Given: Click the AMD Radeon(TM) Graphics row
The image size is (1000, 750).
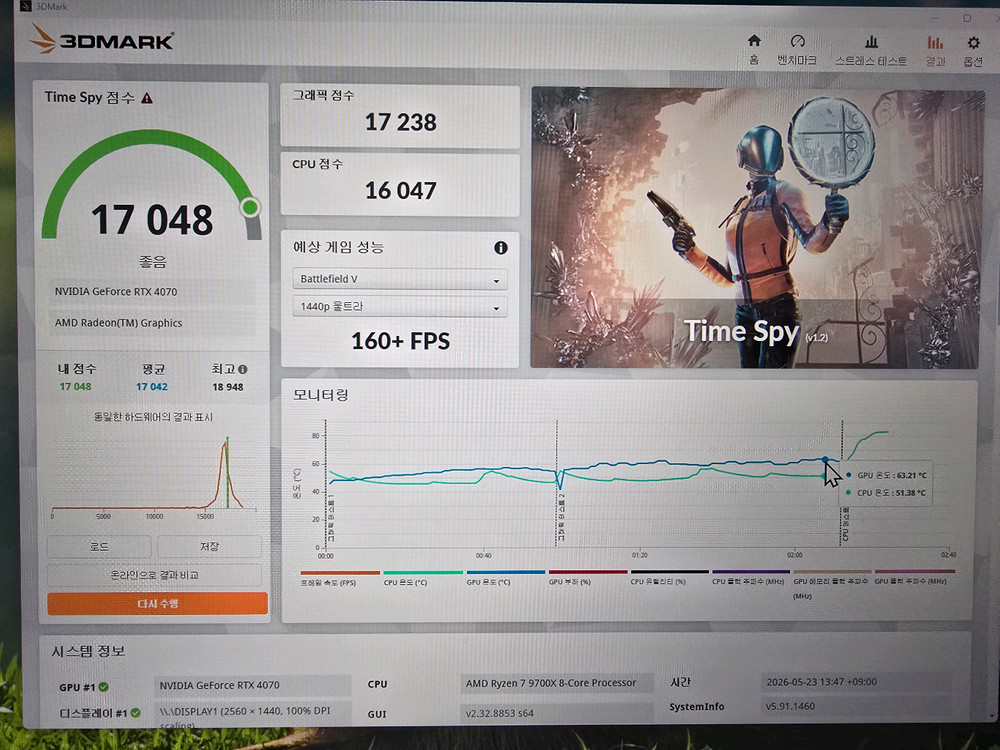Looking at the screenshot, I should (x=152, y=323).
